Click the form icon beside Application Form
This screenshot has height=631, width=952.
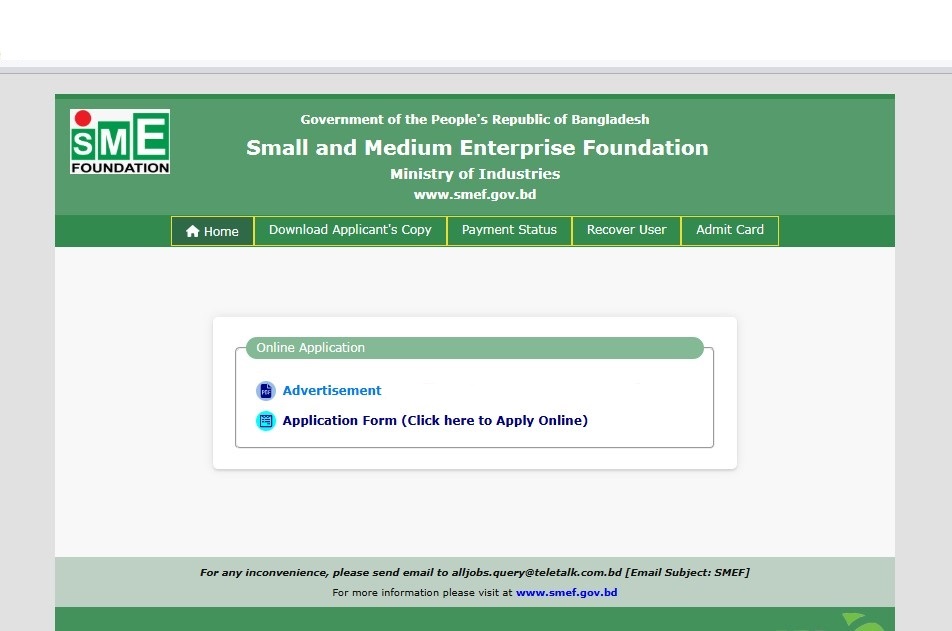(x=266, y=421)
